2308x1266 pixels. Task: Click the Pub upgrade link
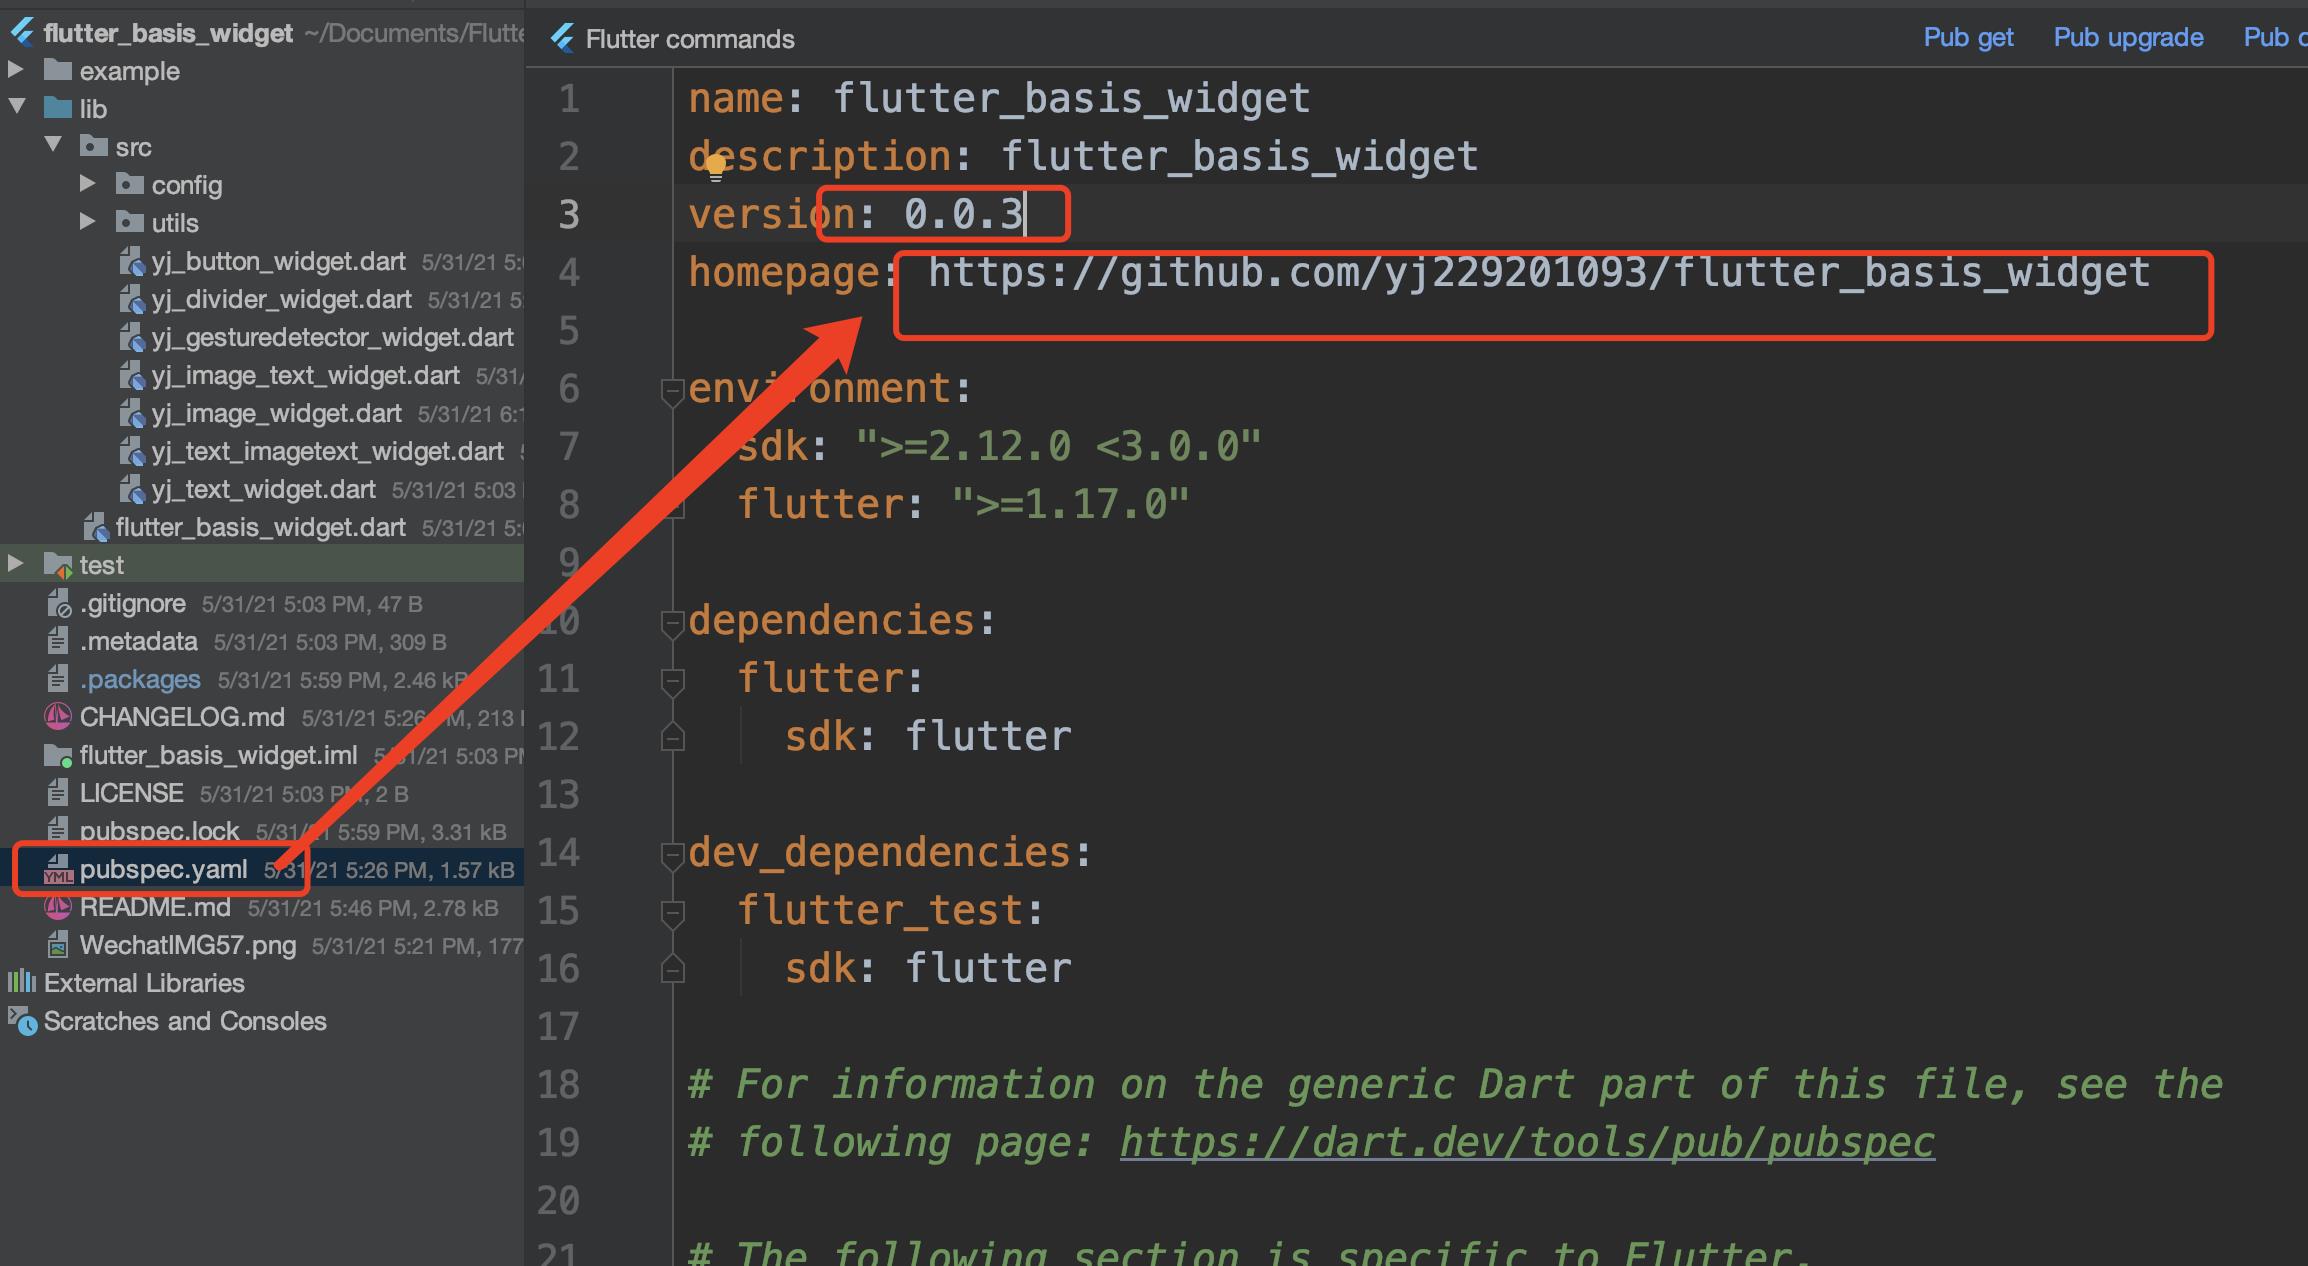click(x=2128, y=37)
